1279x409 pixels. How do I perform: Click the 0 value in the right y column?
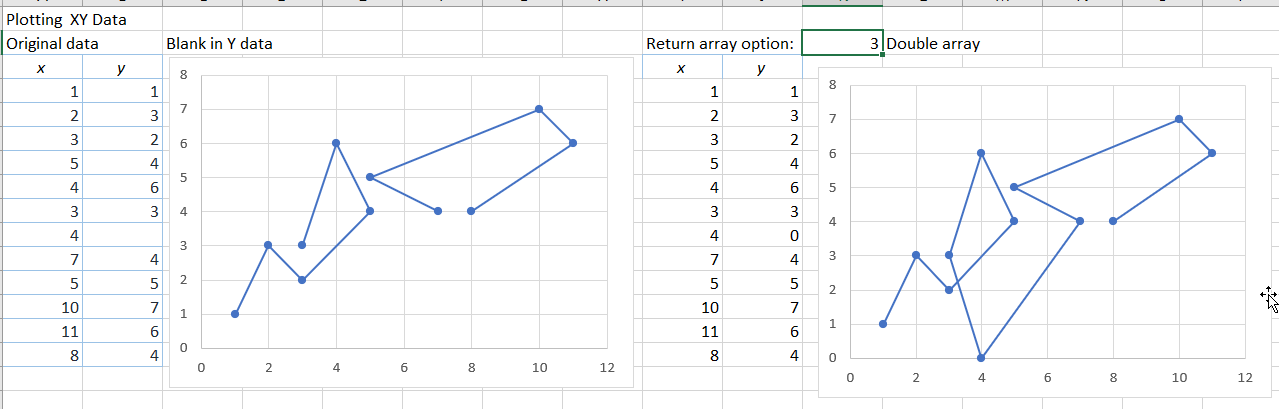(762, 235)
